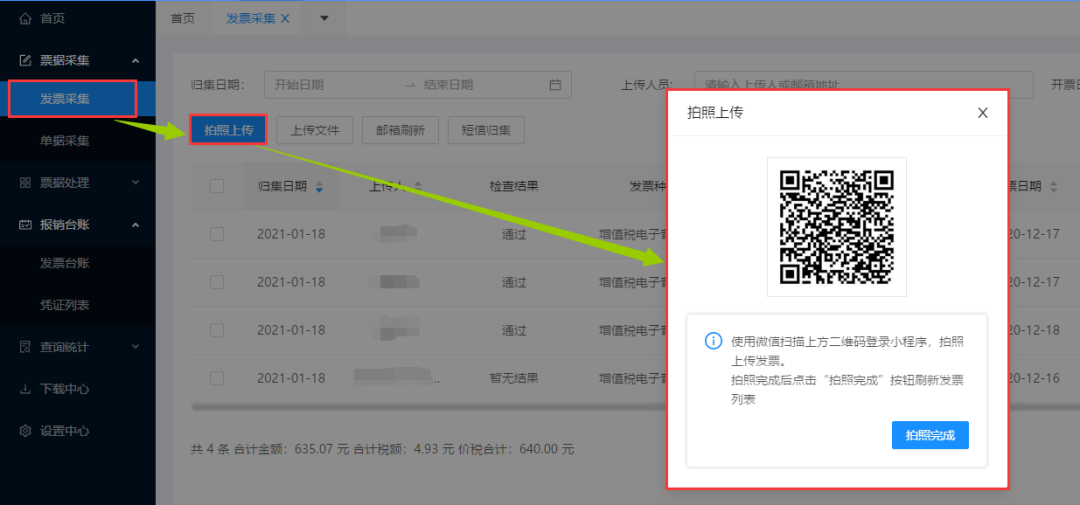Click the 查询统计 search-document icon
This screenshot has height=505, width=1080.
(25, 347)
